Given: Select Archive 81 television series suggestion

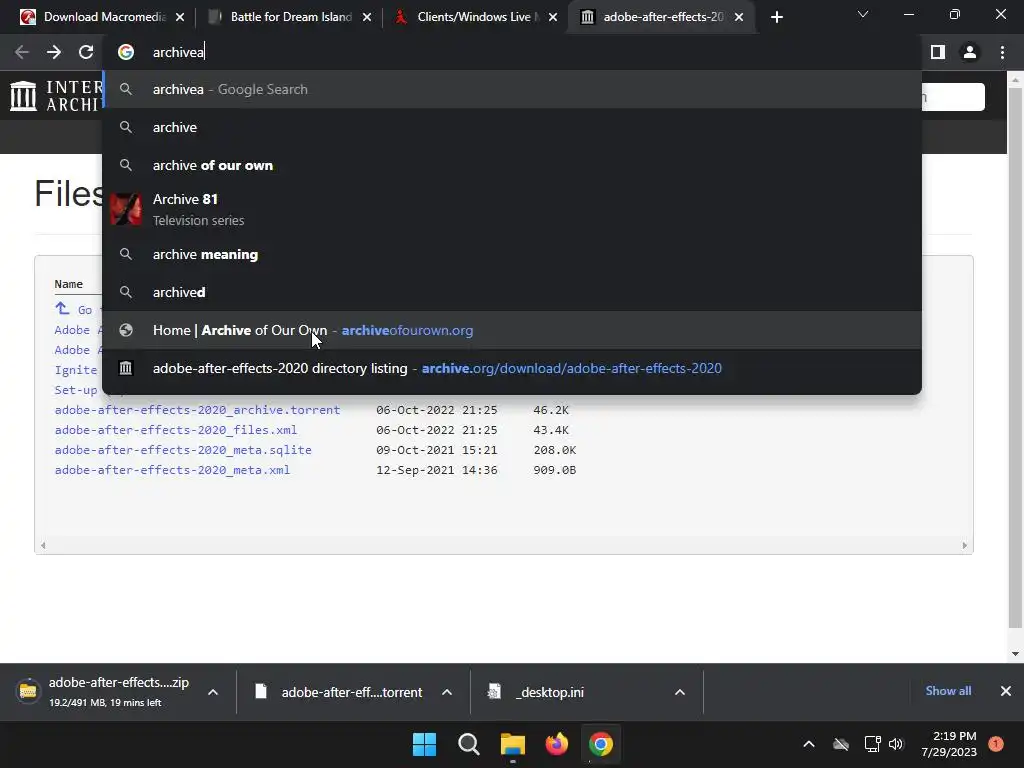Looking at the screenshot, I should pyautogui.click(x=512, y=210).
